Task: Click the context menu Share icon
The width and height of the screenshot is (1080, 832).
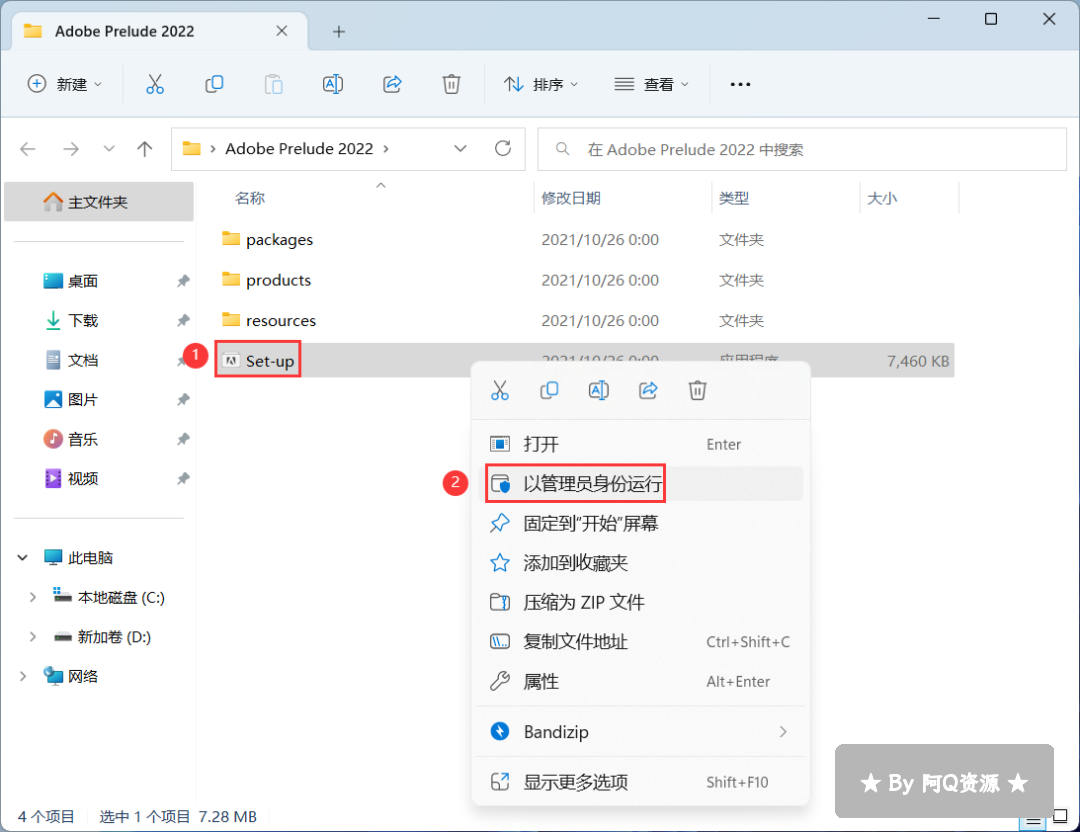Action: (648, 391)
